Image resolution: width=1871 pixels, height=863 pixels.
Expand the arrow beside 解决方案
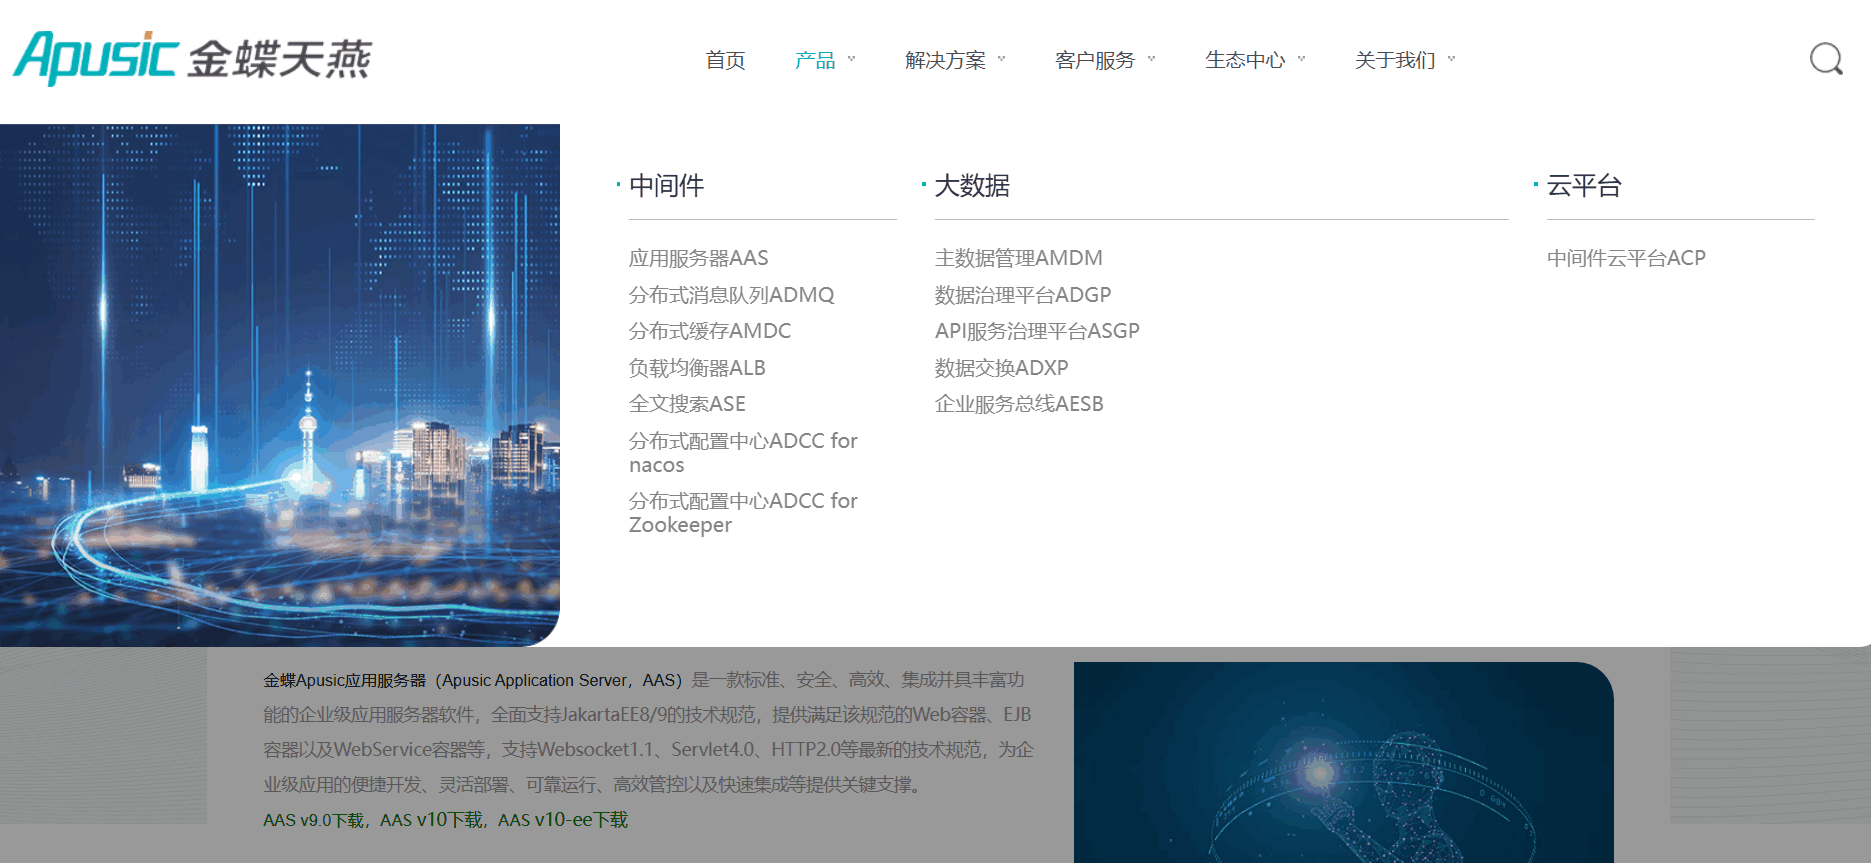coord(1002,59)
